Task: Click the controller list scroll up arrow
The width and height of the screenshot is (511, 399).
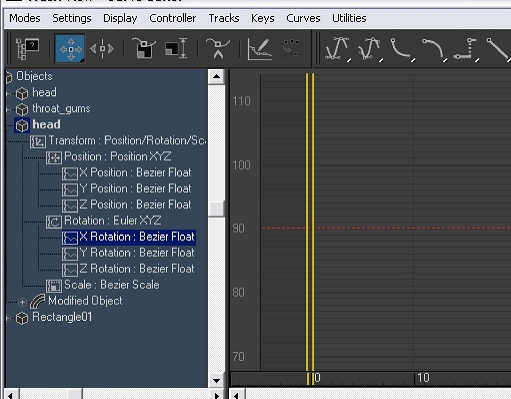Action: click(216, 77)
